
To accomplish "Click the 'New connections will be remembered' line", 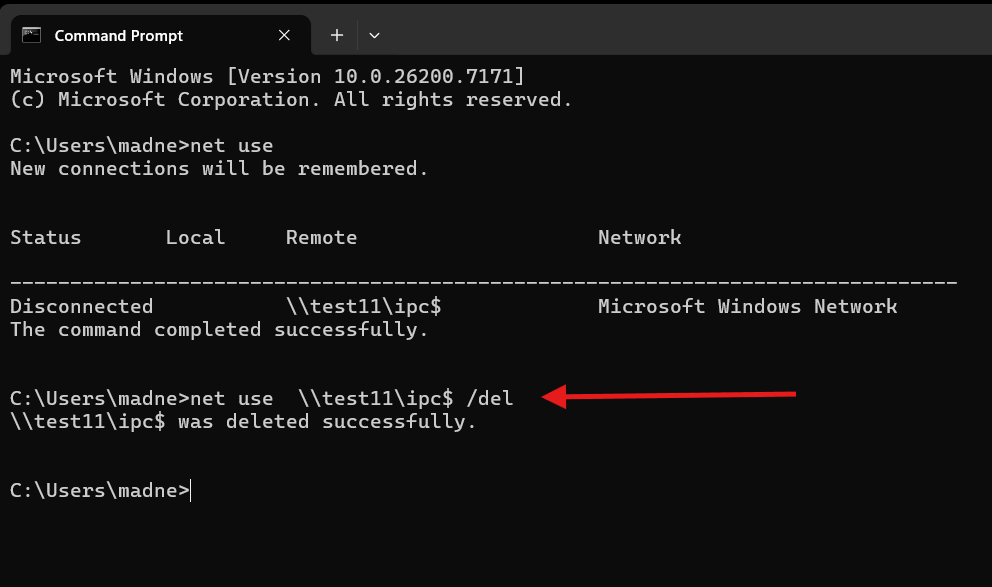I will point(219,169).
